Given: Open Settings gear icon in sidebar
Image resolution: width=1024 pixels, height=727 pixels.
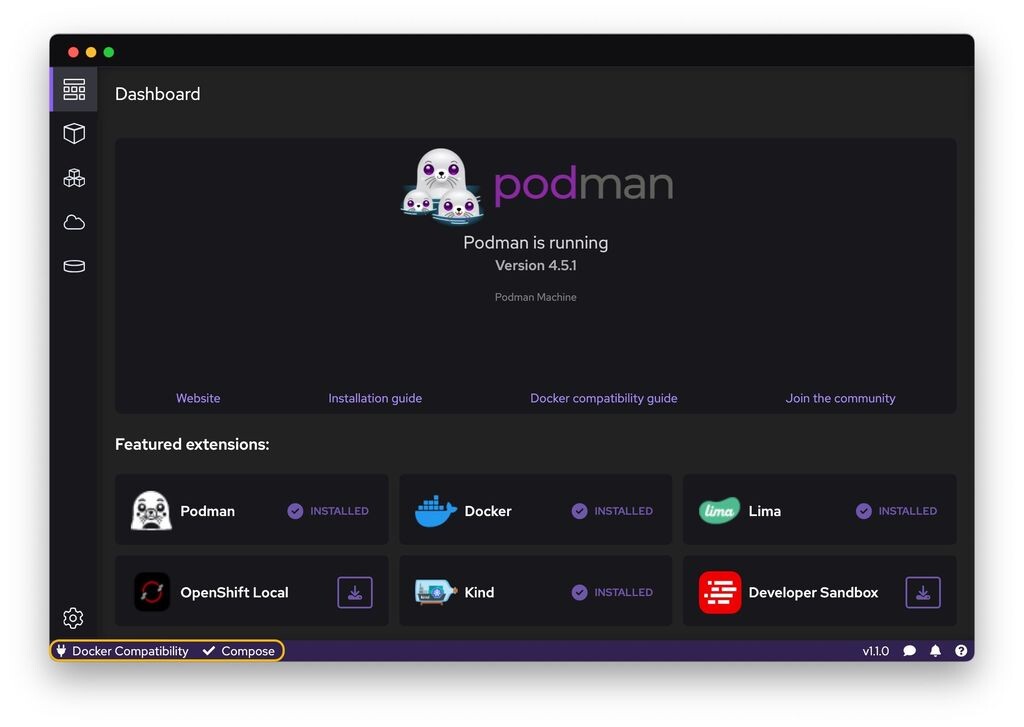Looking at the screenshot, I should point(73,618).
